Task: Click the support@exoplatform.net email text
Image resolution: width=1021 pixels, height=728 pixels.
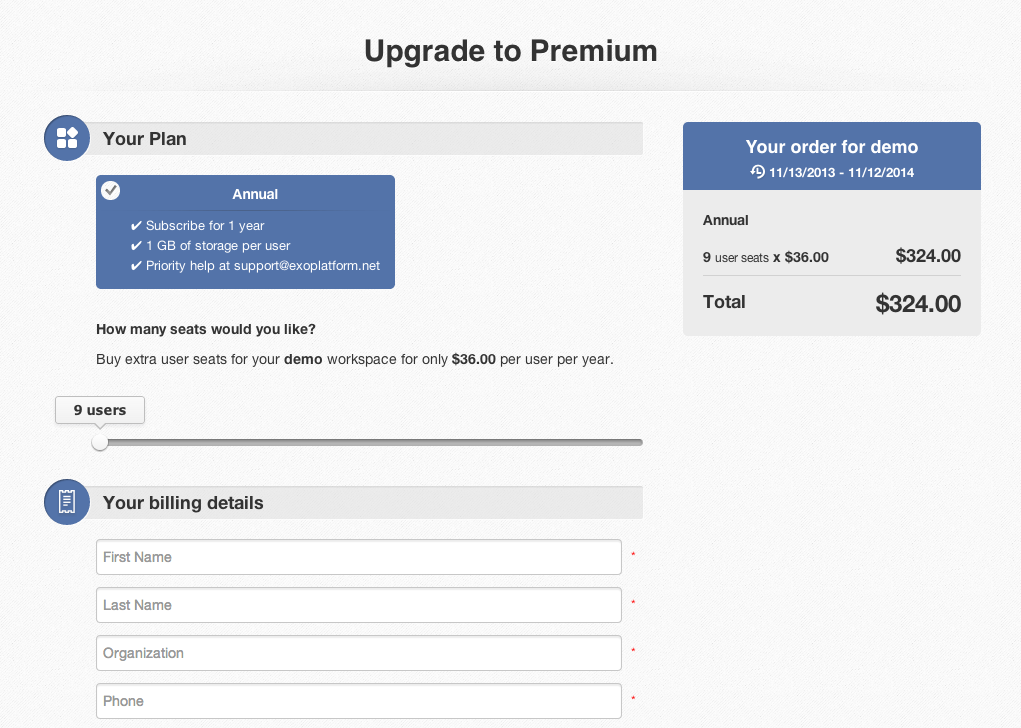Action: [307, 266]
